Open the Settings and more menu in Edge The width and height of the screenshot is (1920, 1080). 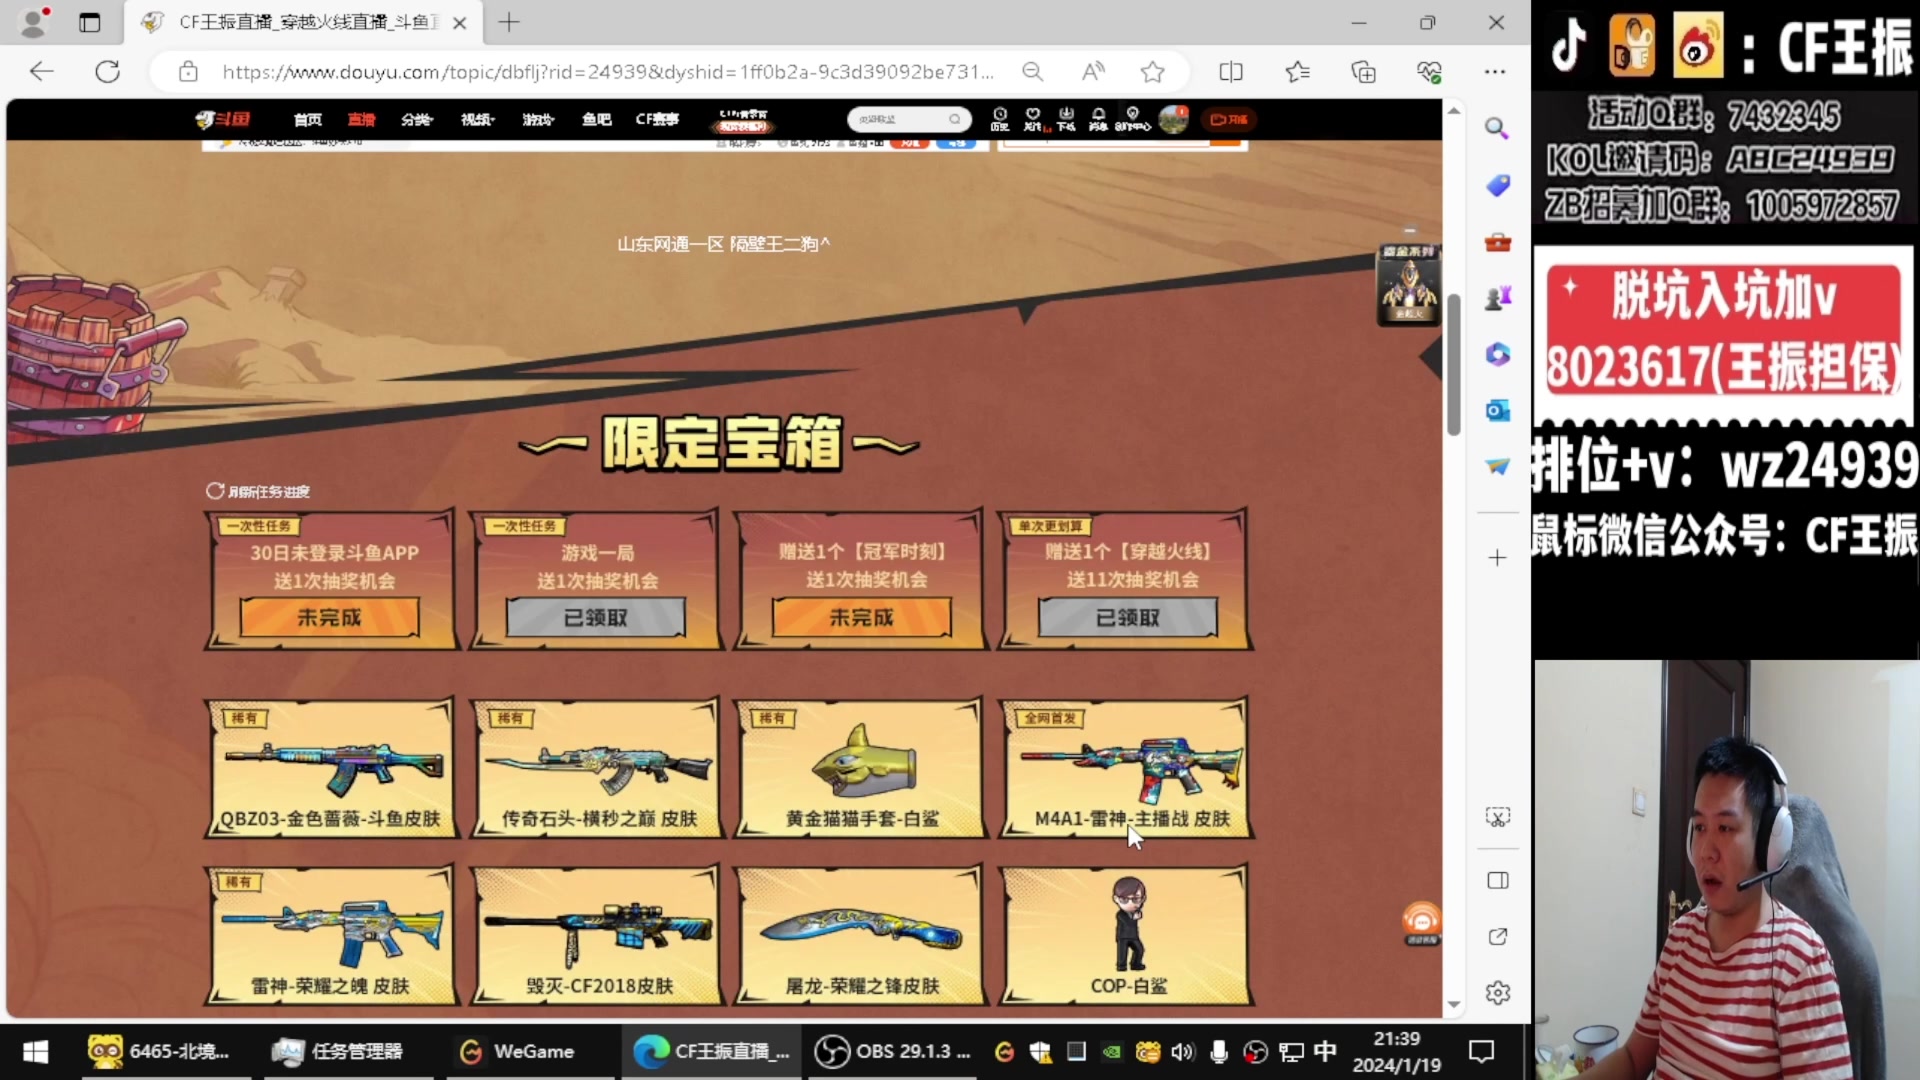click(x=1496, y=71)
